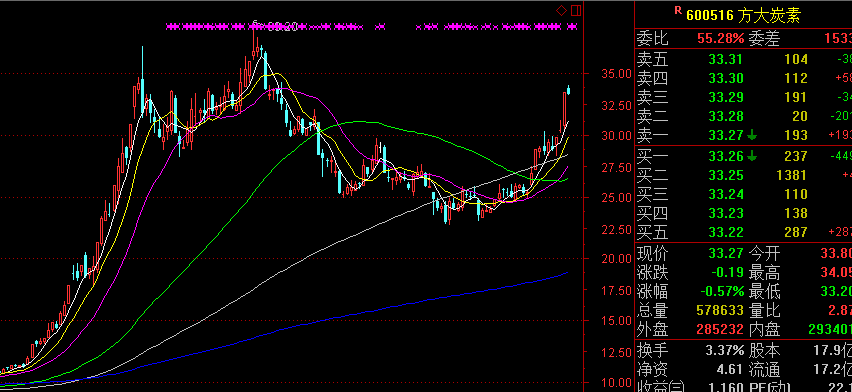Screen dimensions: 852x392
Task: Select the 卖五 order row at 33.31
Action: [744, 59]
